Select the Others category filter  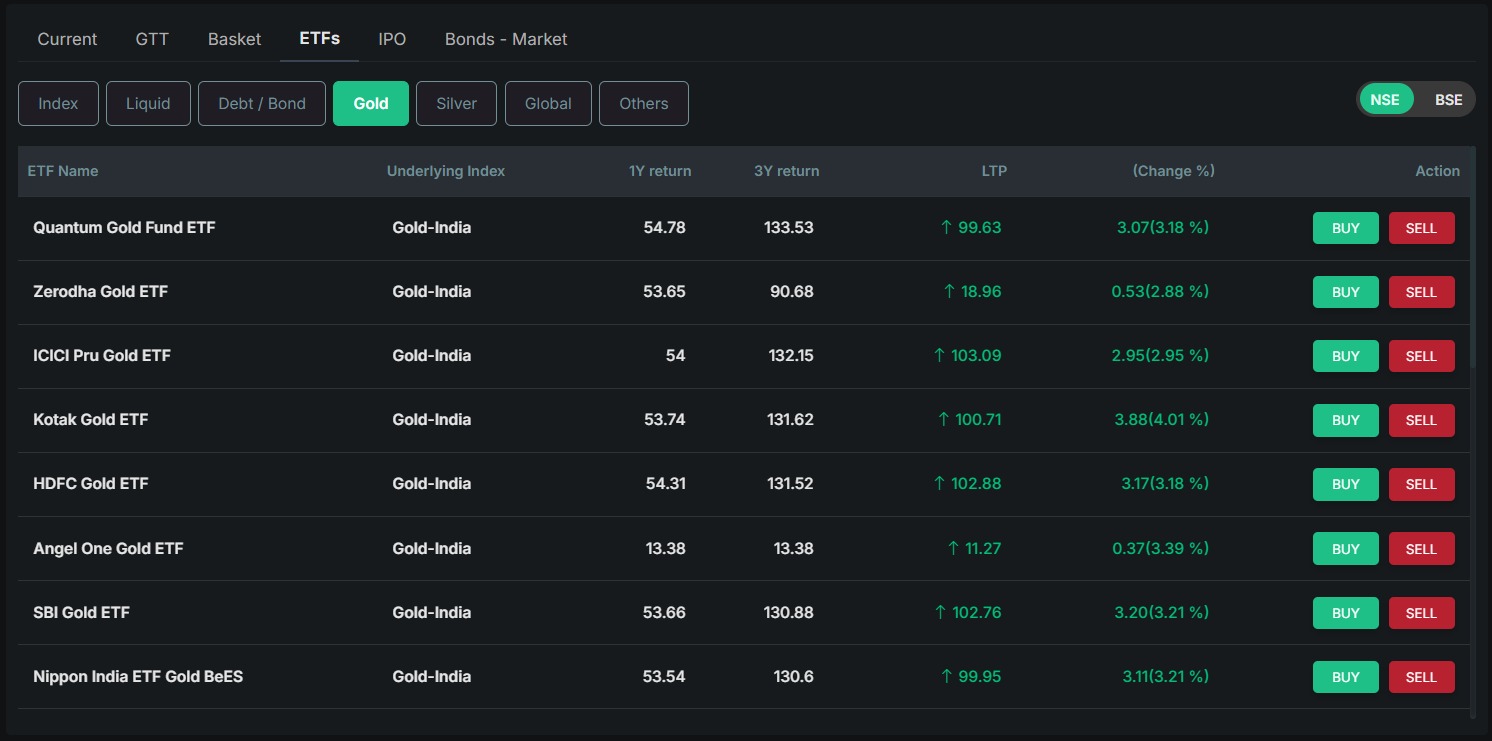pos(643,103)
